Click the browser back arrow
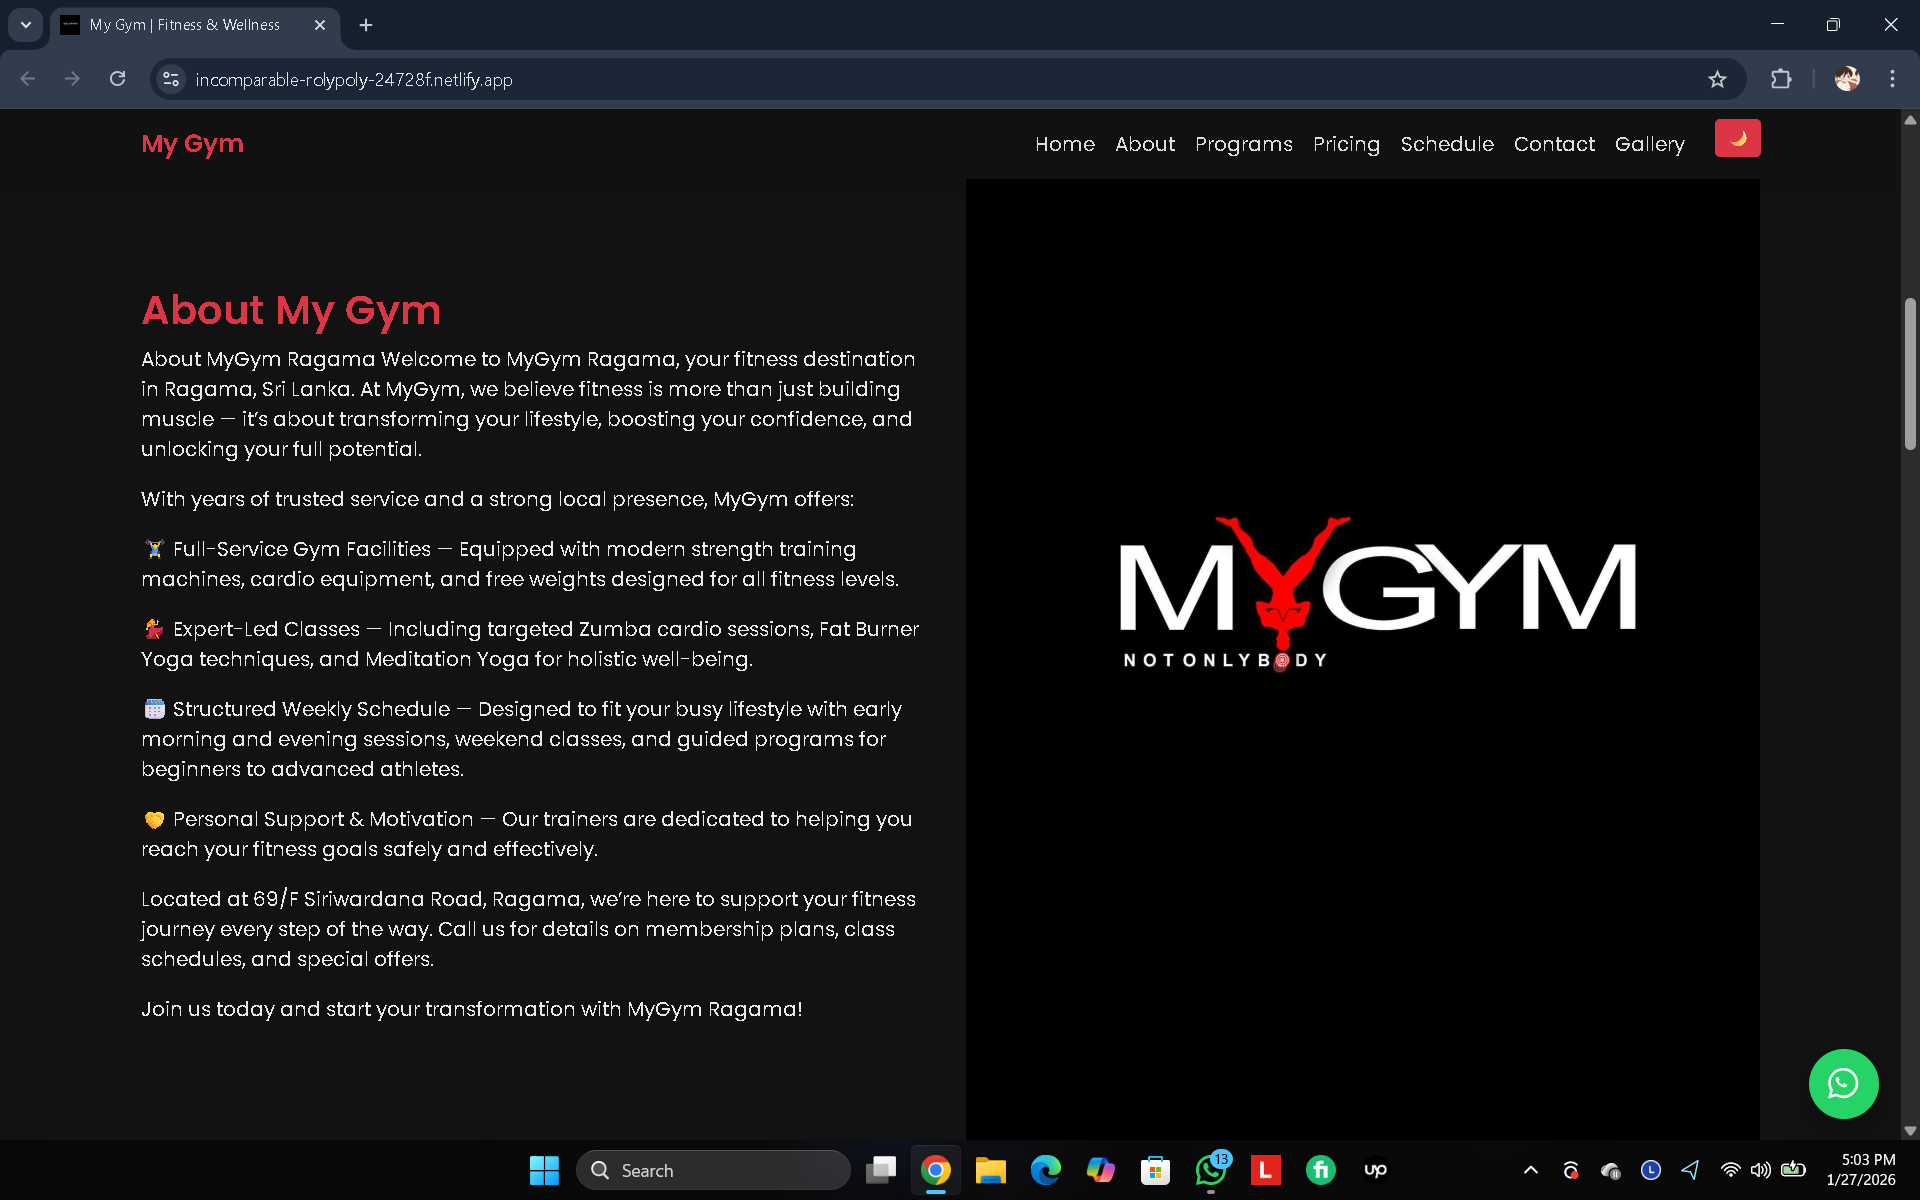 click(27, 79)
